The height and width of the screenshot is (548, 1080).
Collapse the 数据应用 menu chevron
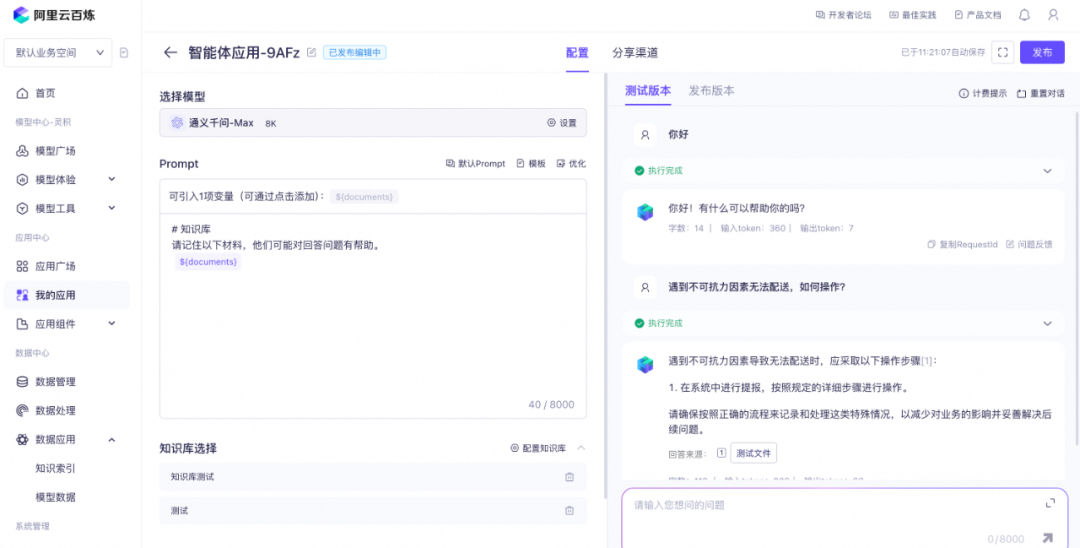[112, 439]
